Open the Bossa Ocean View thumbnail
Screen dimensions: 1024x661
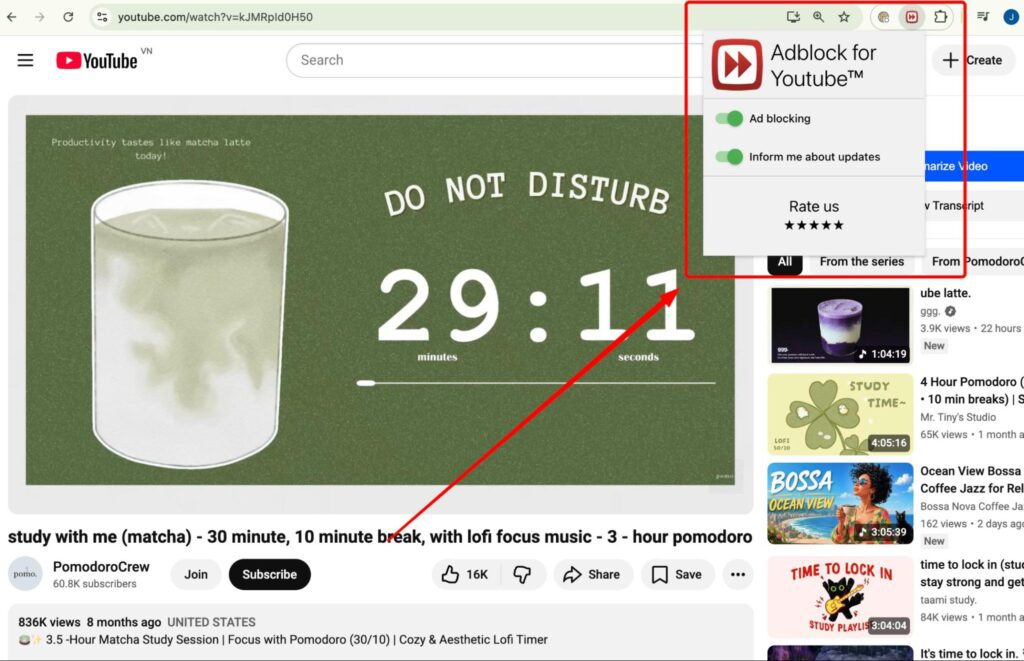click(840, 504)
